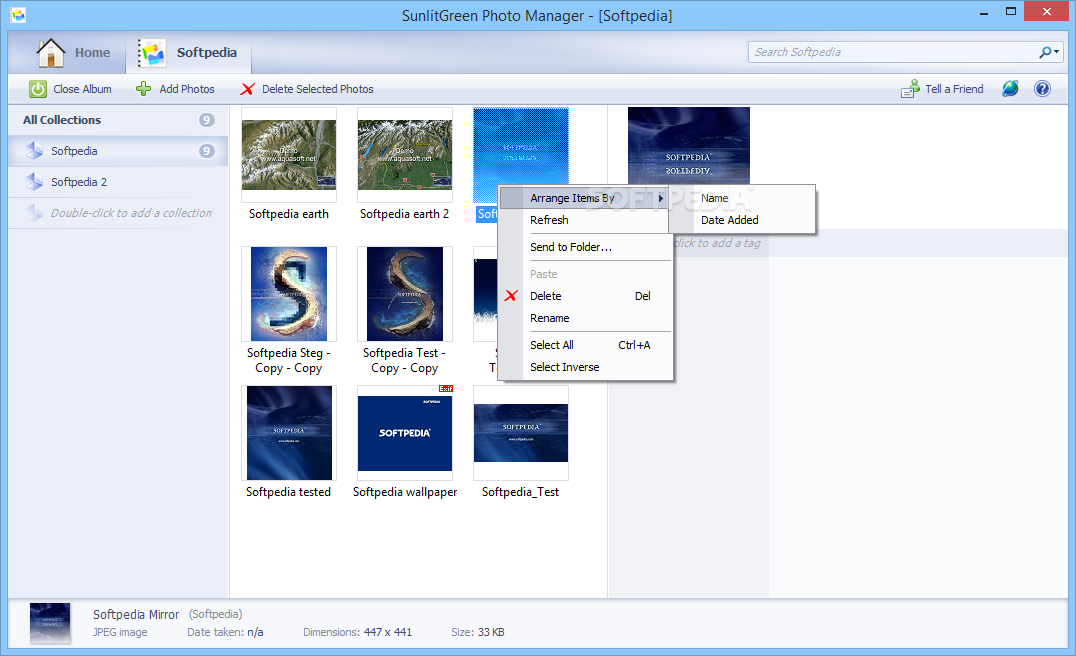
Task: Open the website globe icon
Action: coord(1010,89)
